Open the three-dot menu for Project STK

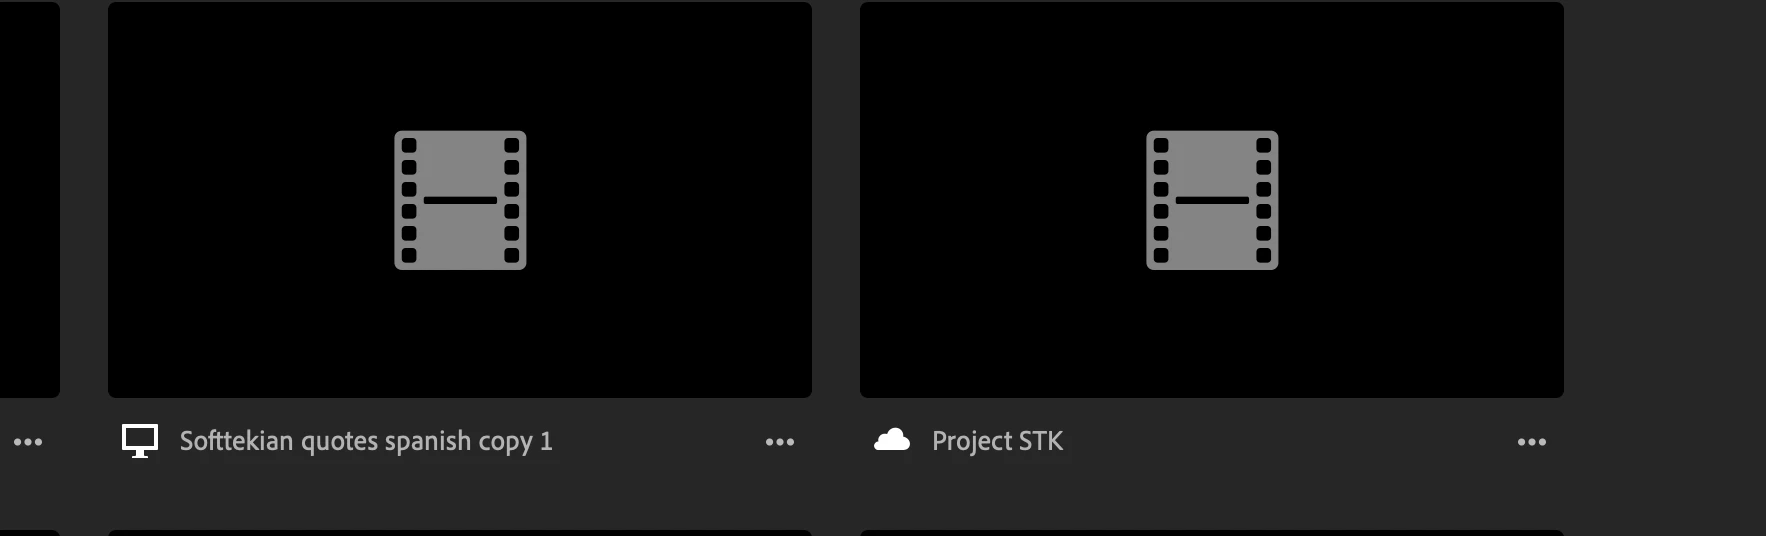1532,442
